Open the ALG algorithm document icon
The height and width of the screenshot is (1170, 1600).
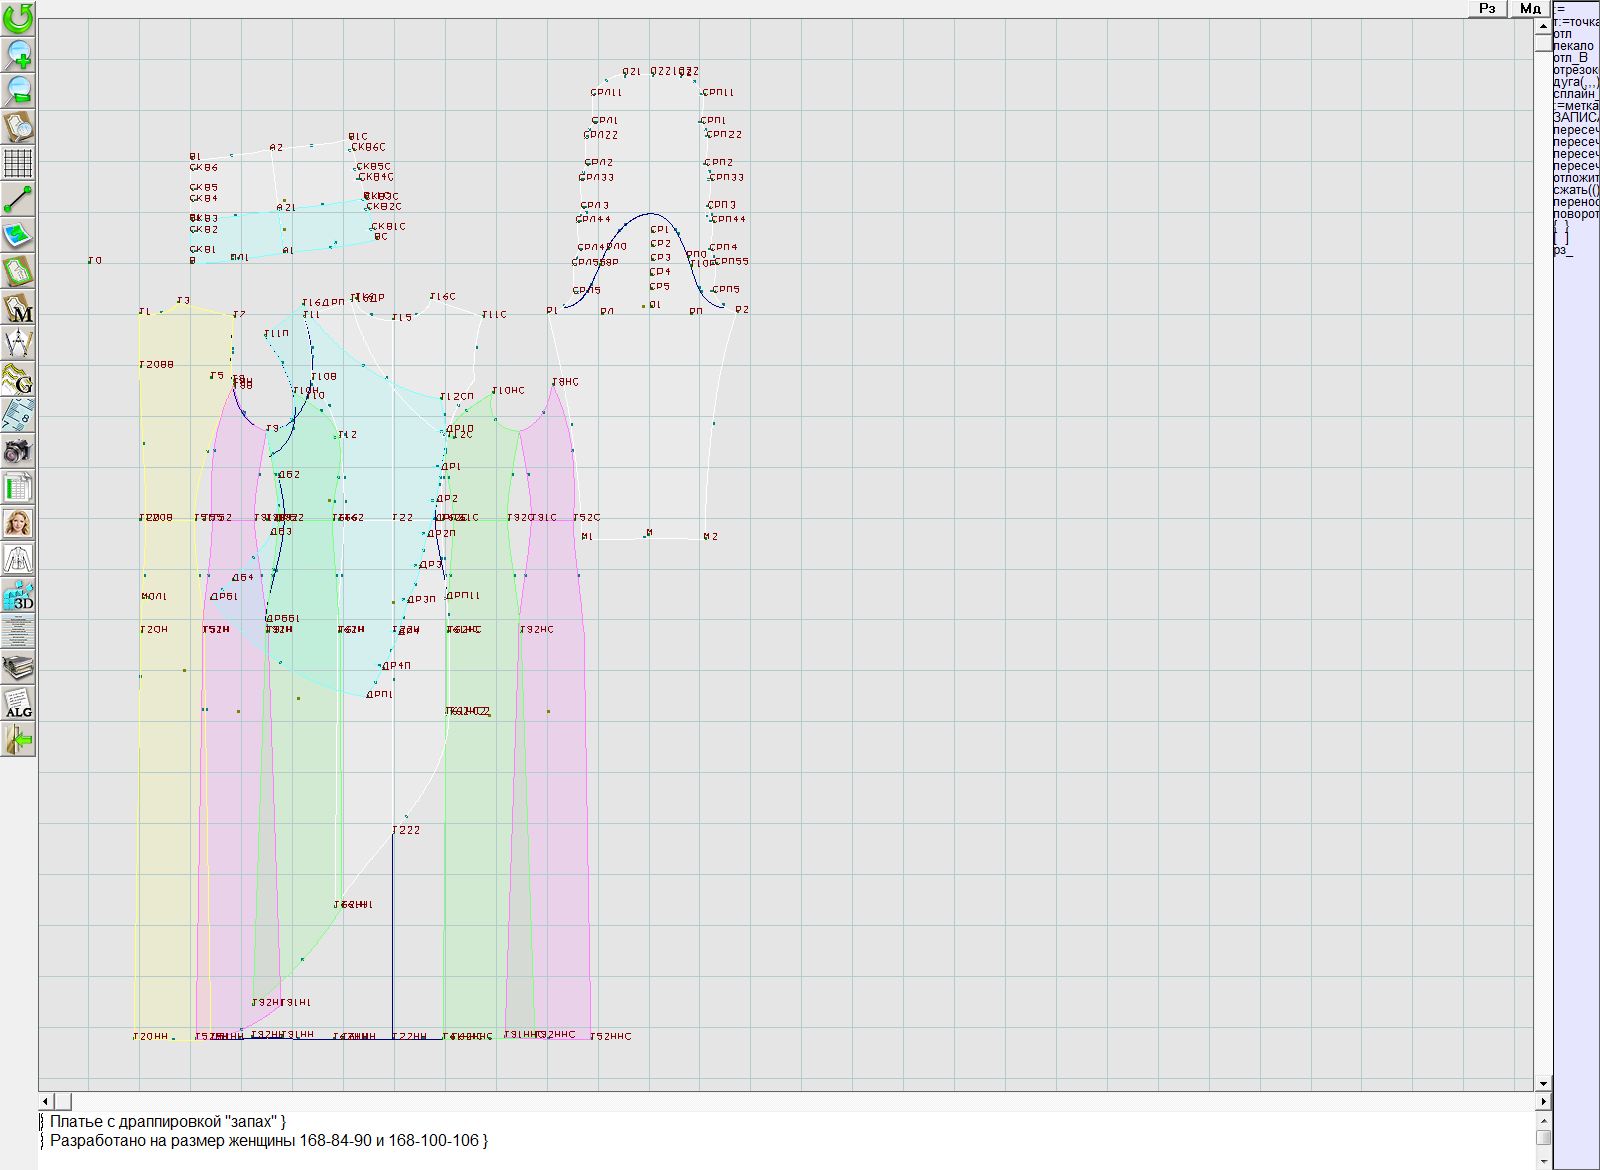point(18,703)
